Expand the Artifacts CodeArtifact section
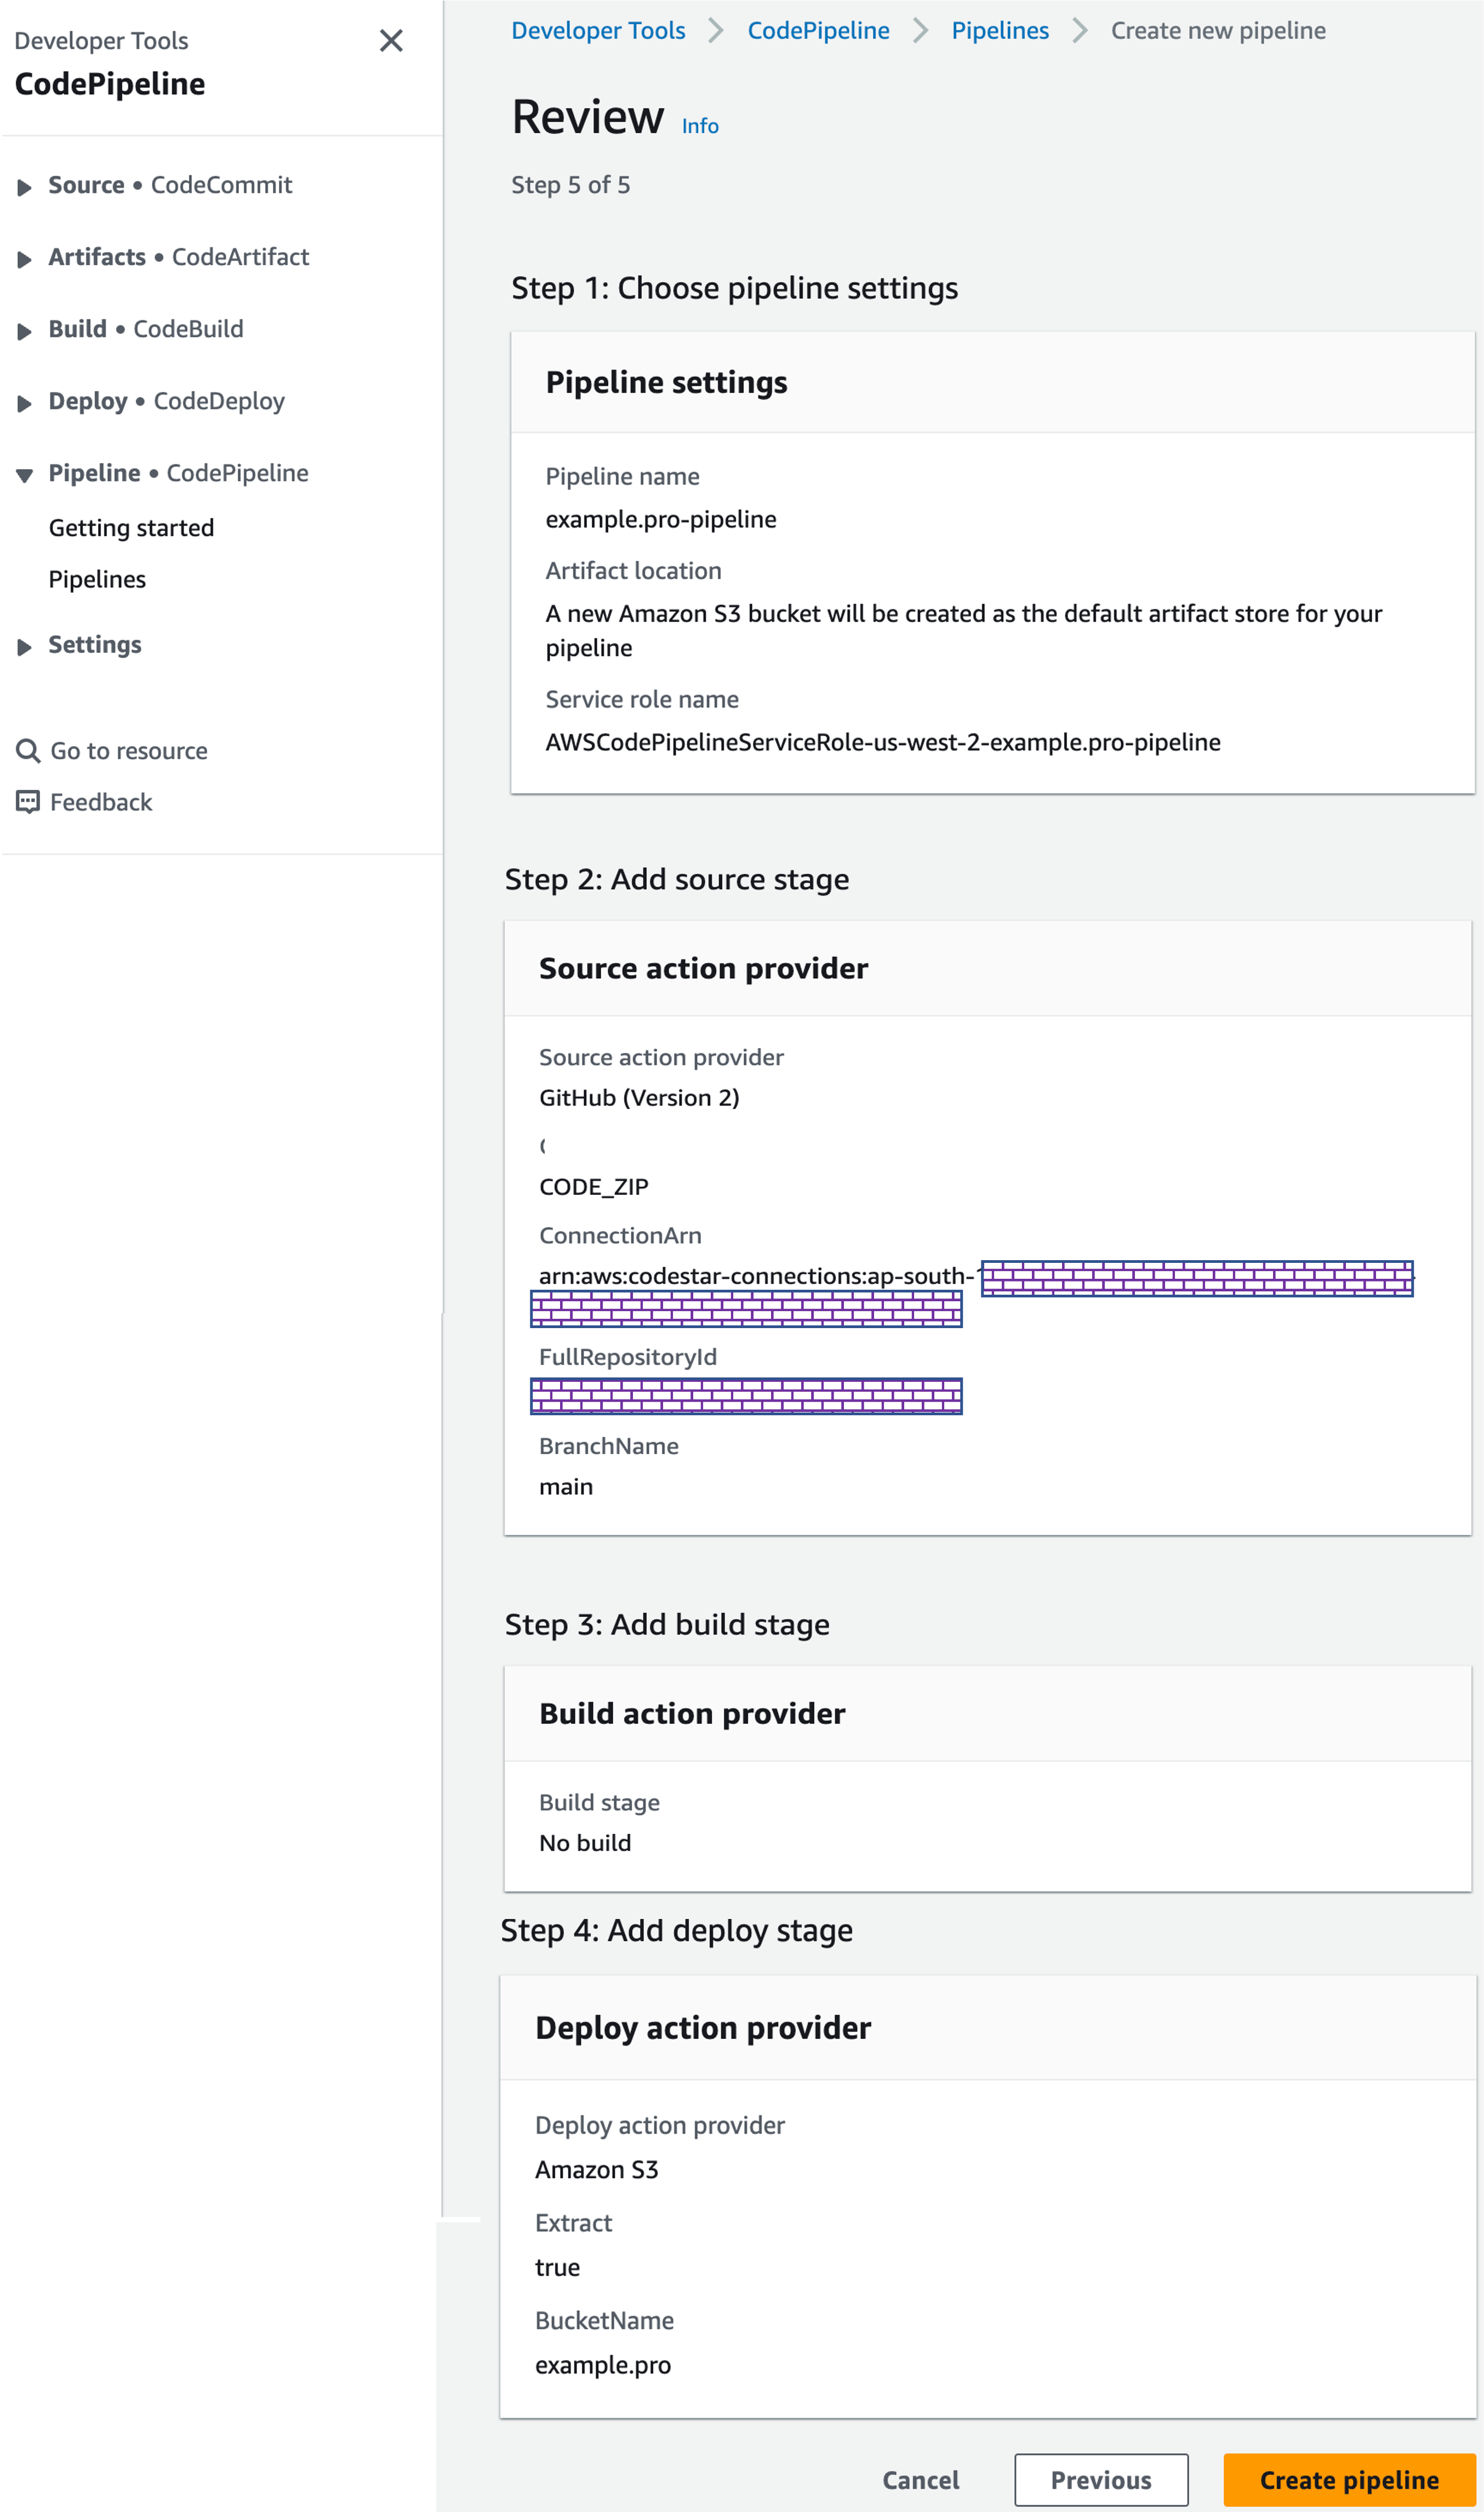This screenshot has width=1484, height=2517. tap(25, 259)
